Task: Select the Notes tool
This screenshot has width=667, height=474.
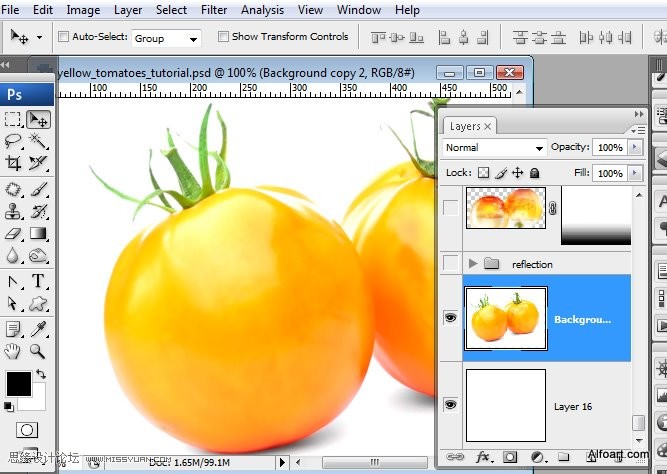Action: pyautogui.click(x=13, y=329)
